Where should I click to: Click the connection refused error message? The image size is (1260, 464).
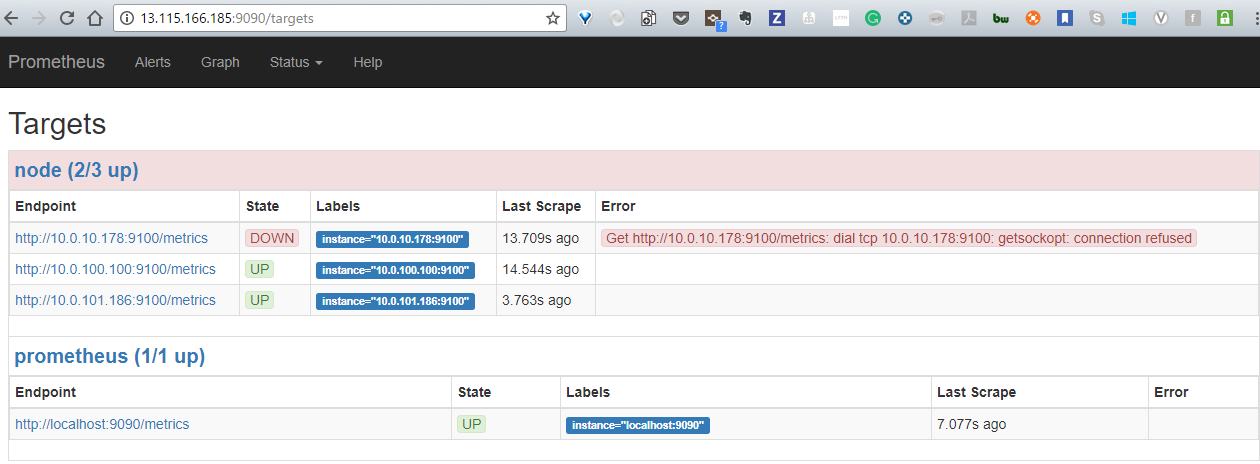coord(899,238)
